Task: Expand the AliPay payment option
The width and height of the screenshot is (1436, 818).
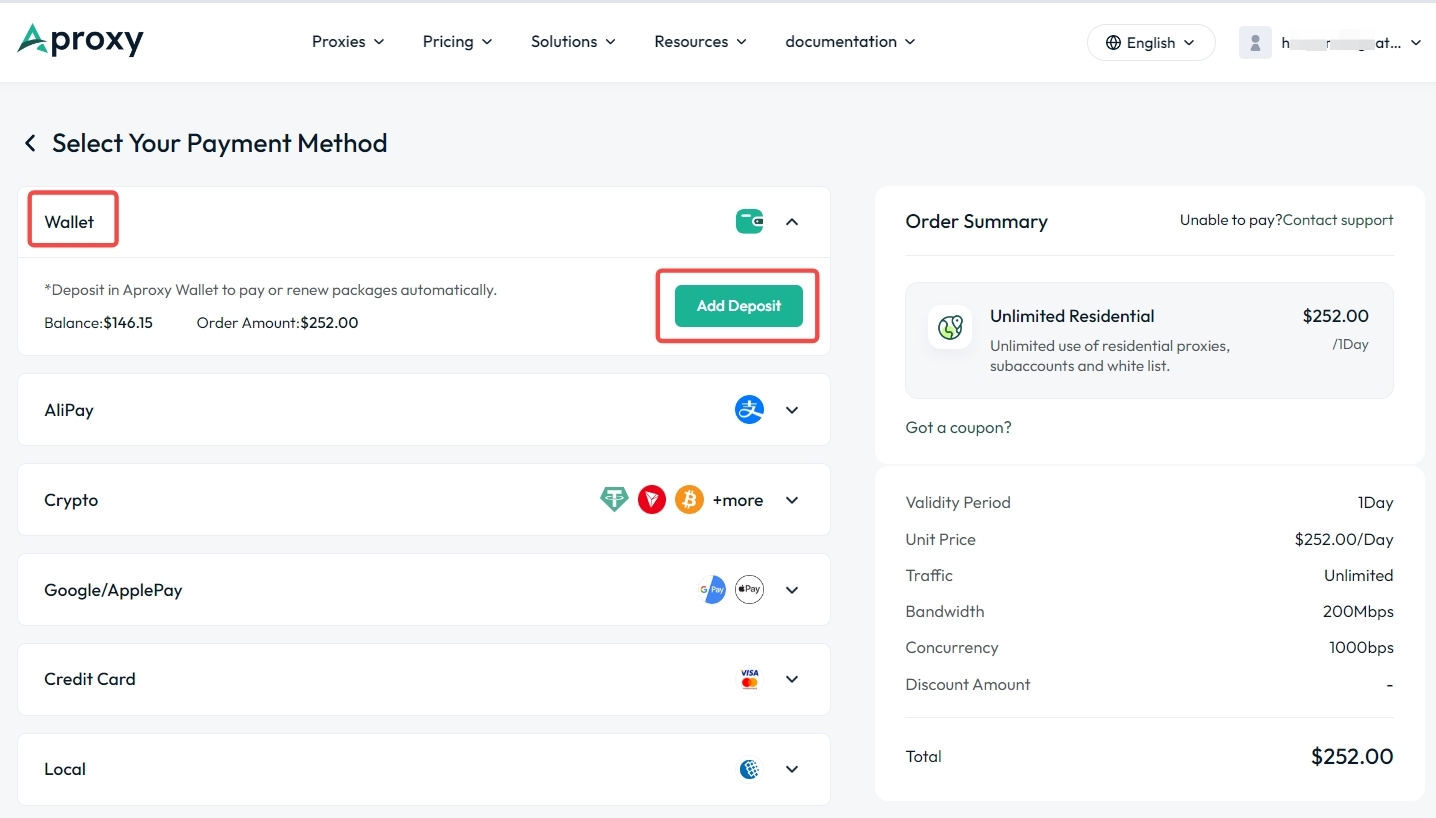Action: pyautogui.click(x=792, y=410)
